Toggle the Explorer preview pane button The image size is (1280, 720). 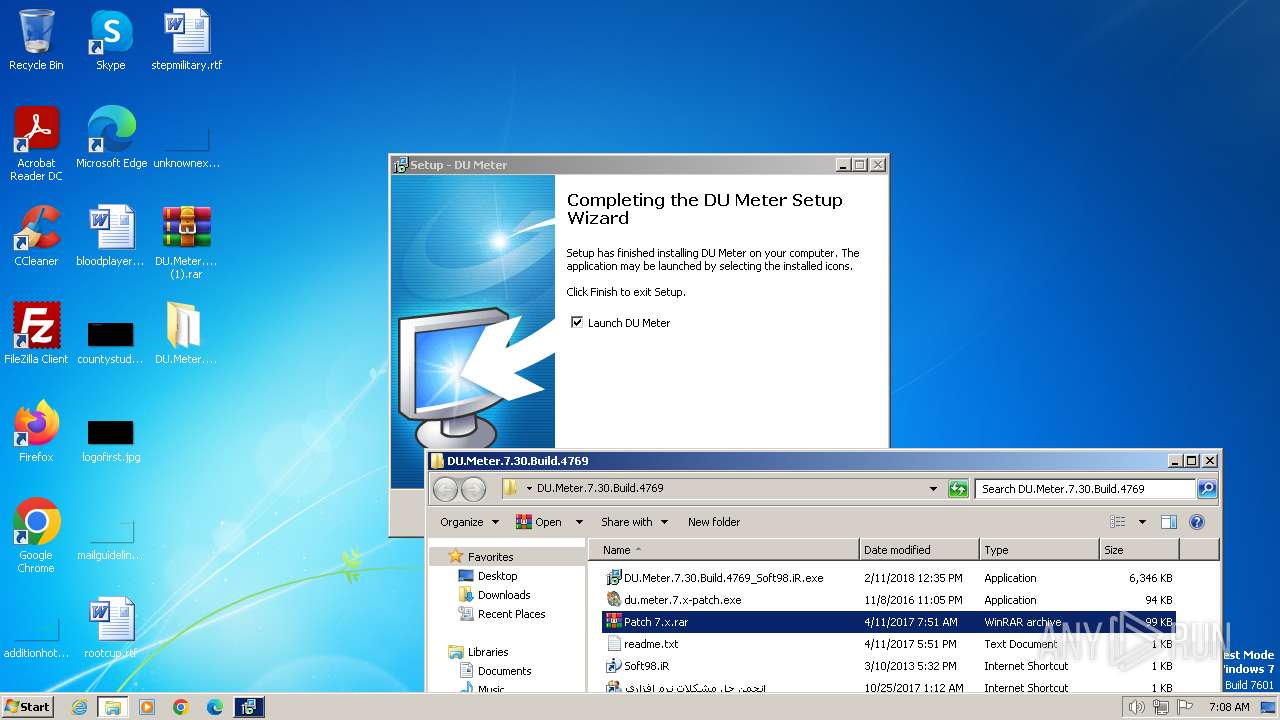click(x=1168, y=522)
